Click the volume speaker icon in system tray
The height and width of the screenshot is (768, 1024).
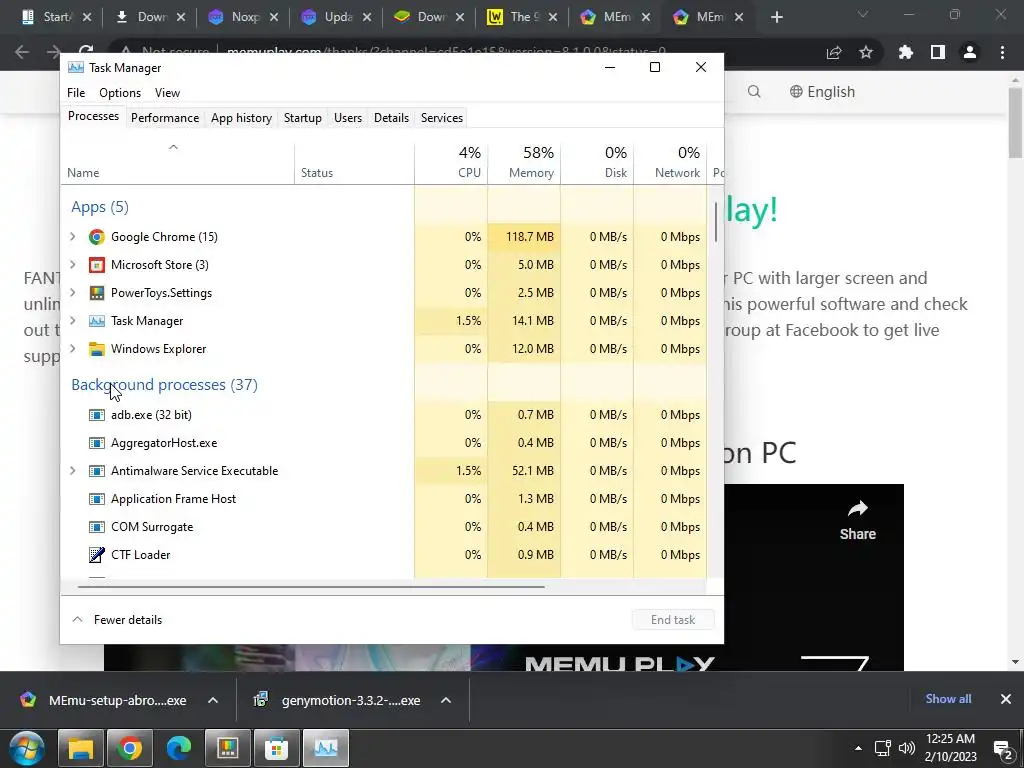coord(906,748)
